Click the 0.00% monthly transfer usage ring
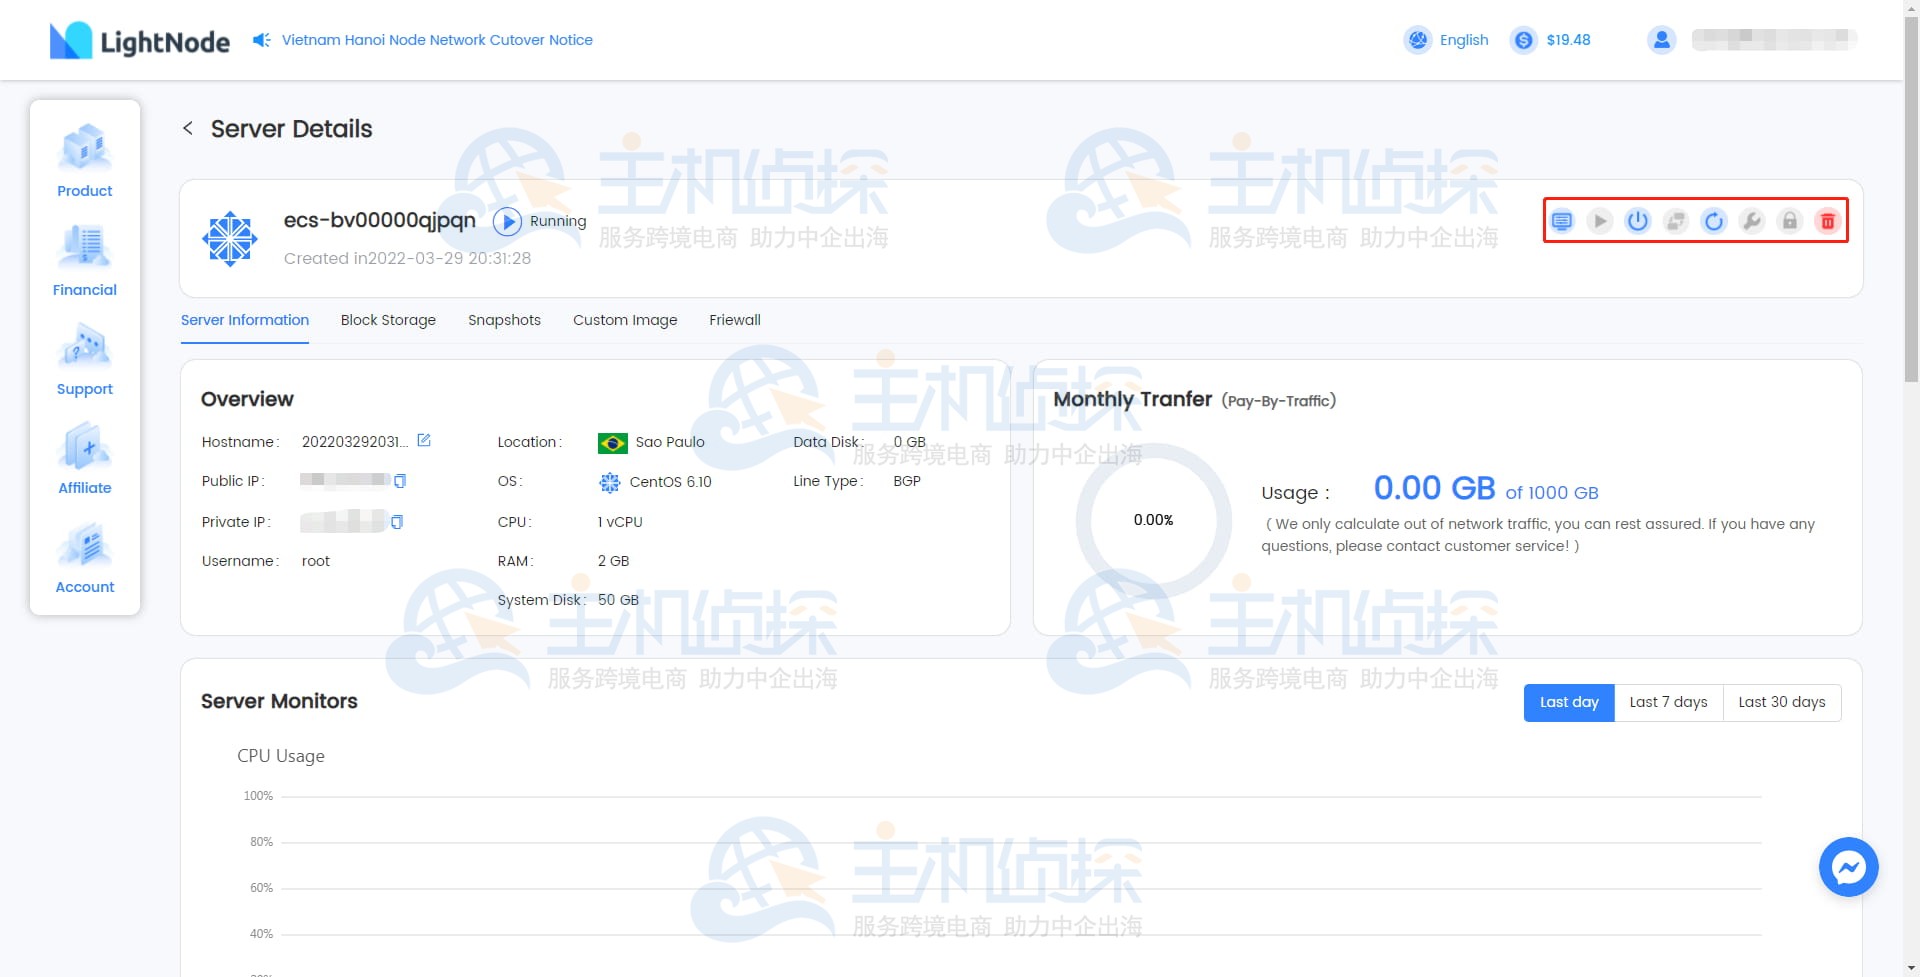 pyautogui.click(x=1154, y=520)
